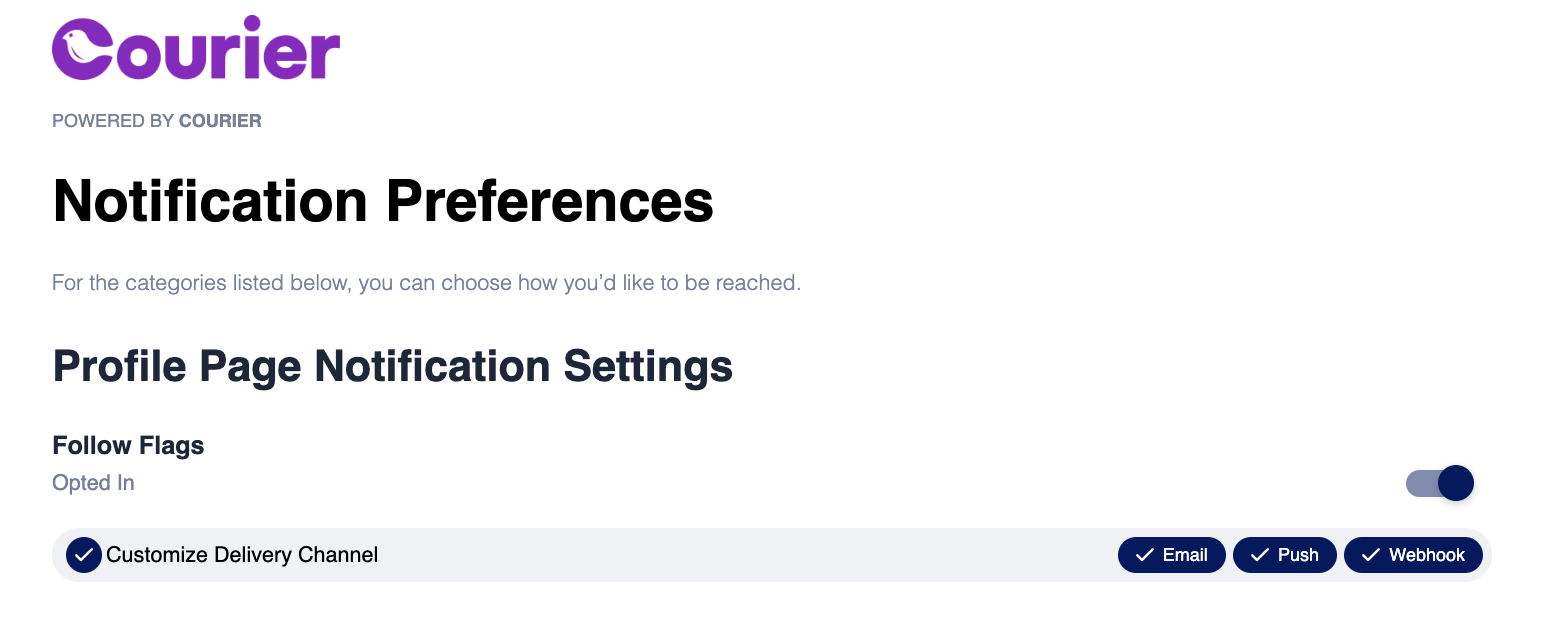Click the Profile Page Notification Settings heading
This screenshot has height=626, width=1546.
tap(392, 366)
